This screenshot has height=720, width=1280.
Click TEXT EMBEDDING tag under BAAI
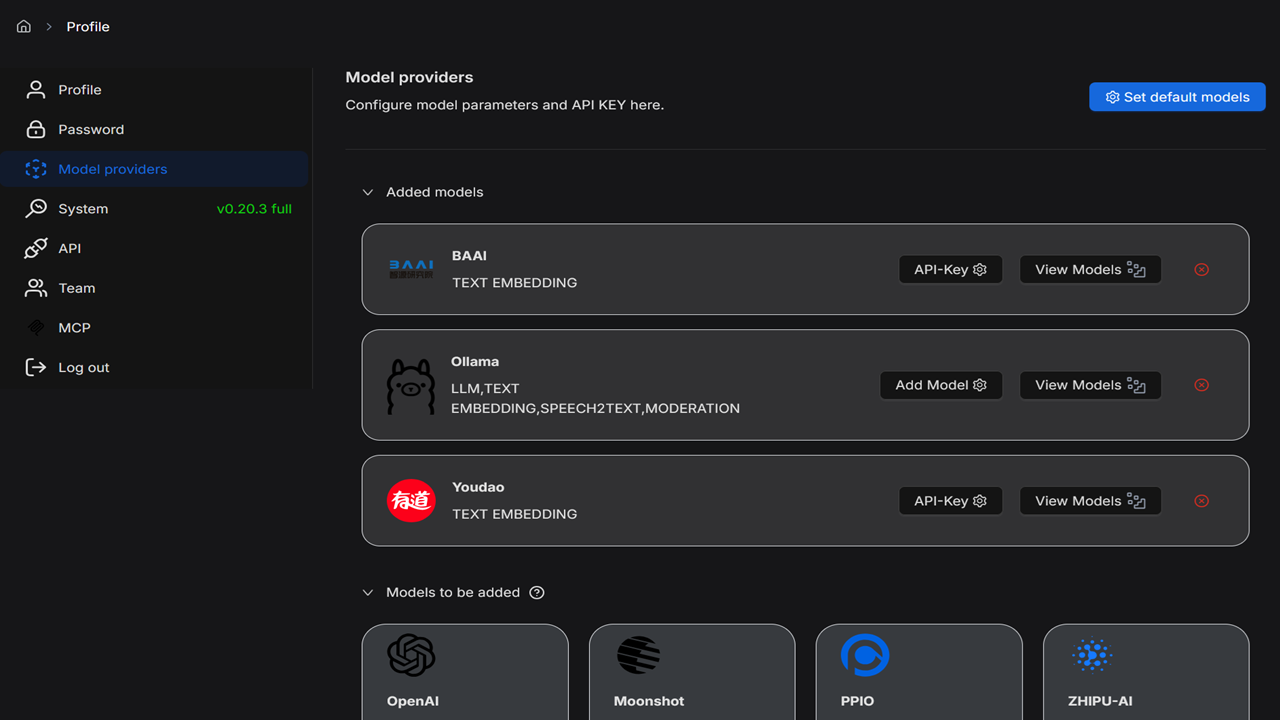(514, 283)
